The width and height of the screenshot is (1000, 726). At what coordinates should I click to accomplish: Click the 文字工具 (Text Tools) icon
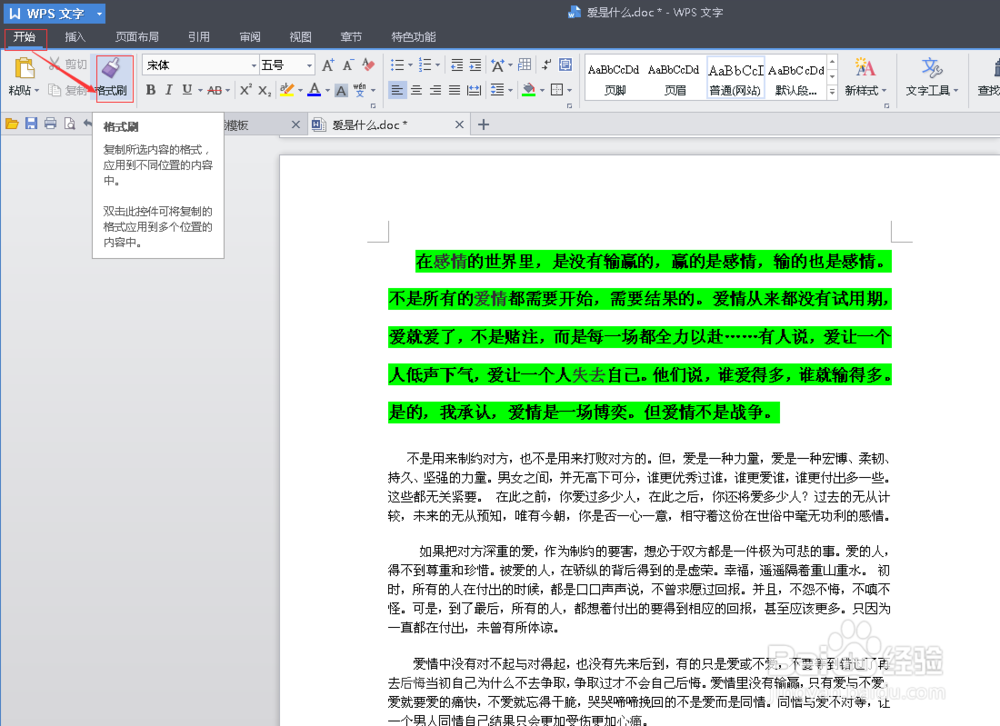point(931,77)
